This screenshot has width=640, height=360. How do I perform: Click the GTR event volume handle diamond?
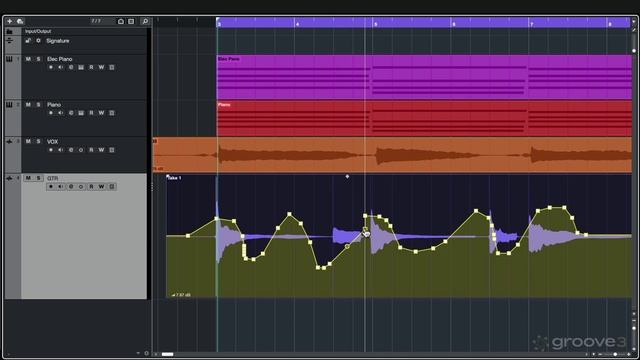[347, 177]
